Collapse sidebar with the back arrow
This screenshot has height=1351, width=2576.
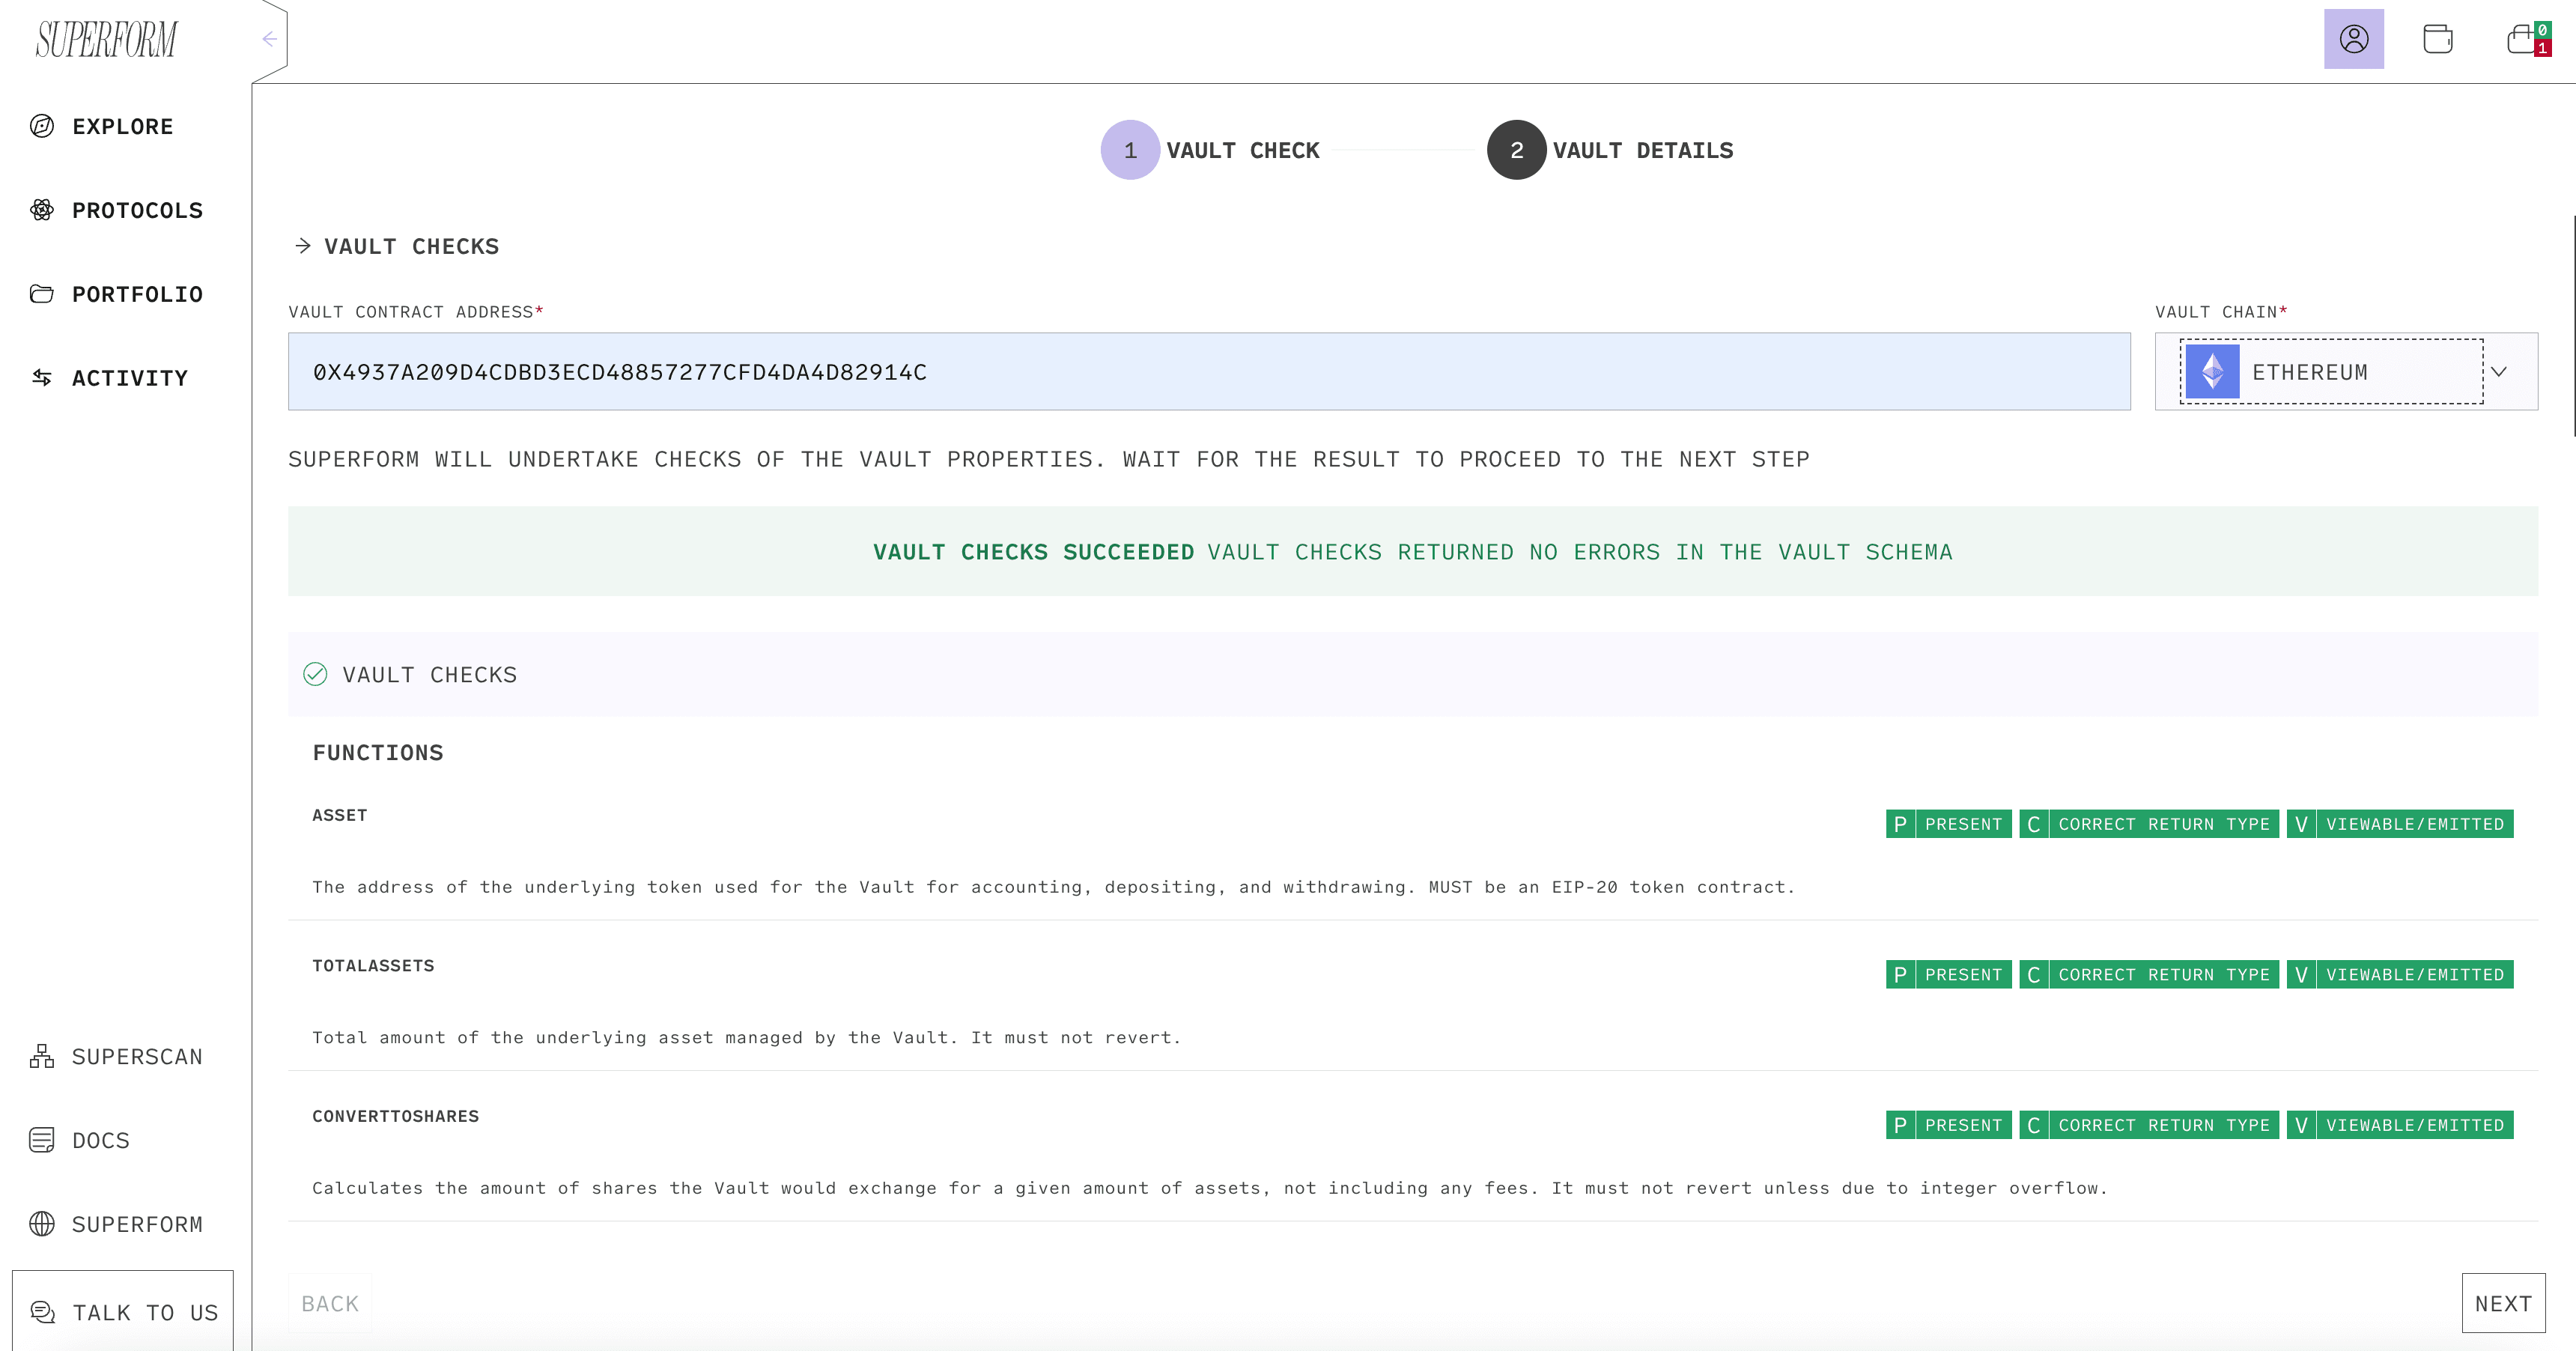269,39
